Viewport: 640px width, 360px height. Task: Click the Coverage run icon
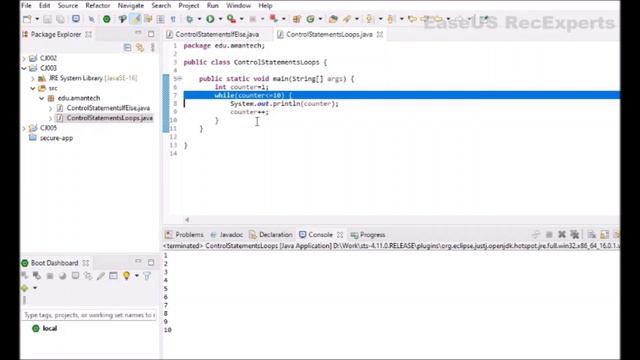(231, 19)
